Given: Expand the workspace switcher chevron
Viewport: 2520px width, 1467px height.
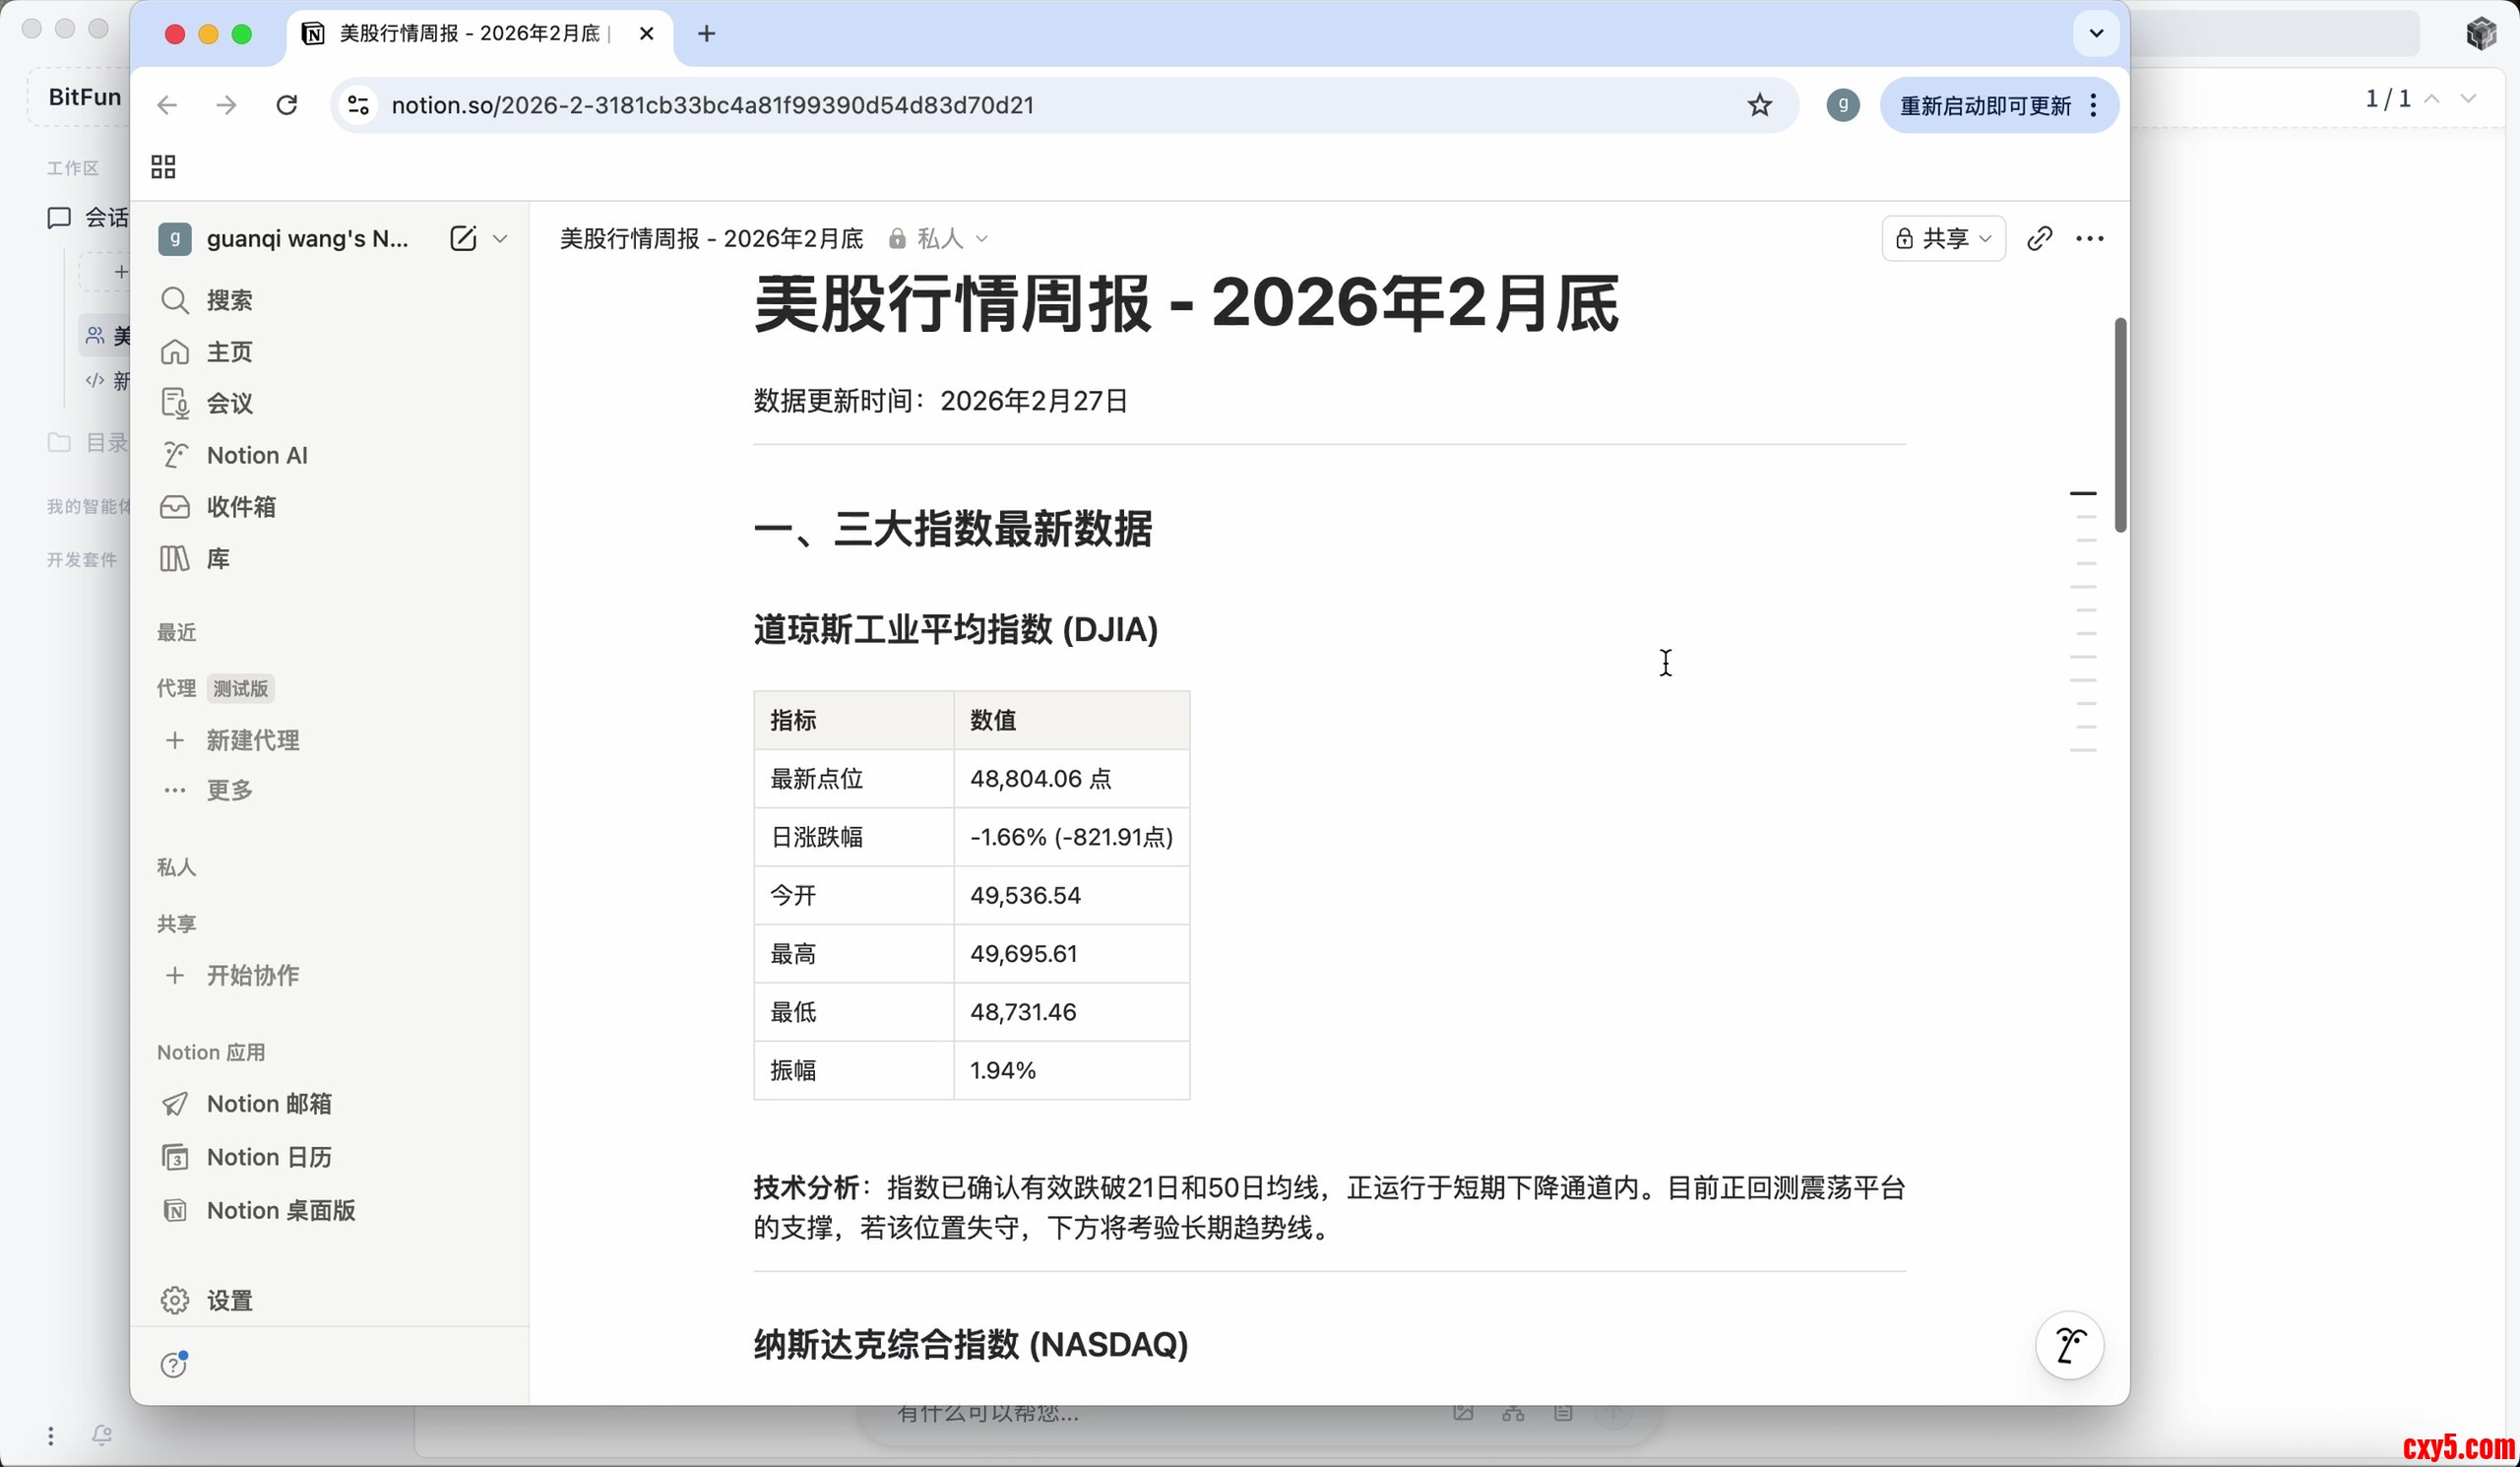Looking at the screenshot, I should [500, 238].
